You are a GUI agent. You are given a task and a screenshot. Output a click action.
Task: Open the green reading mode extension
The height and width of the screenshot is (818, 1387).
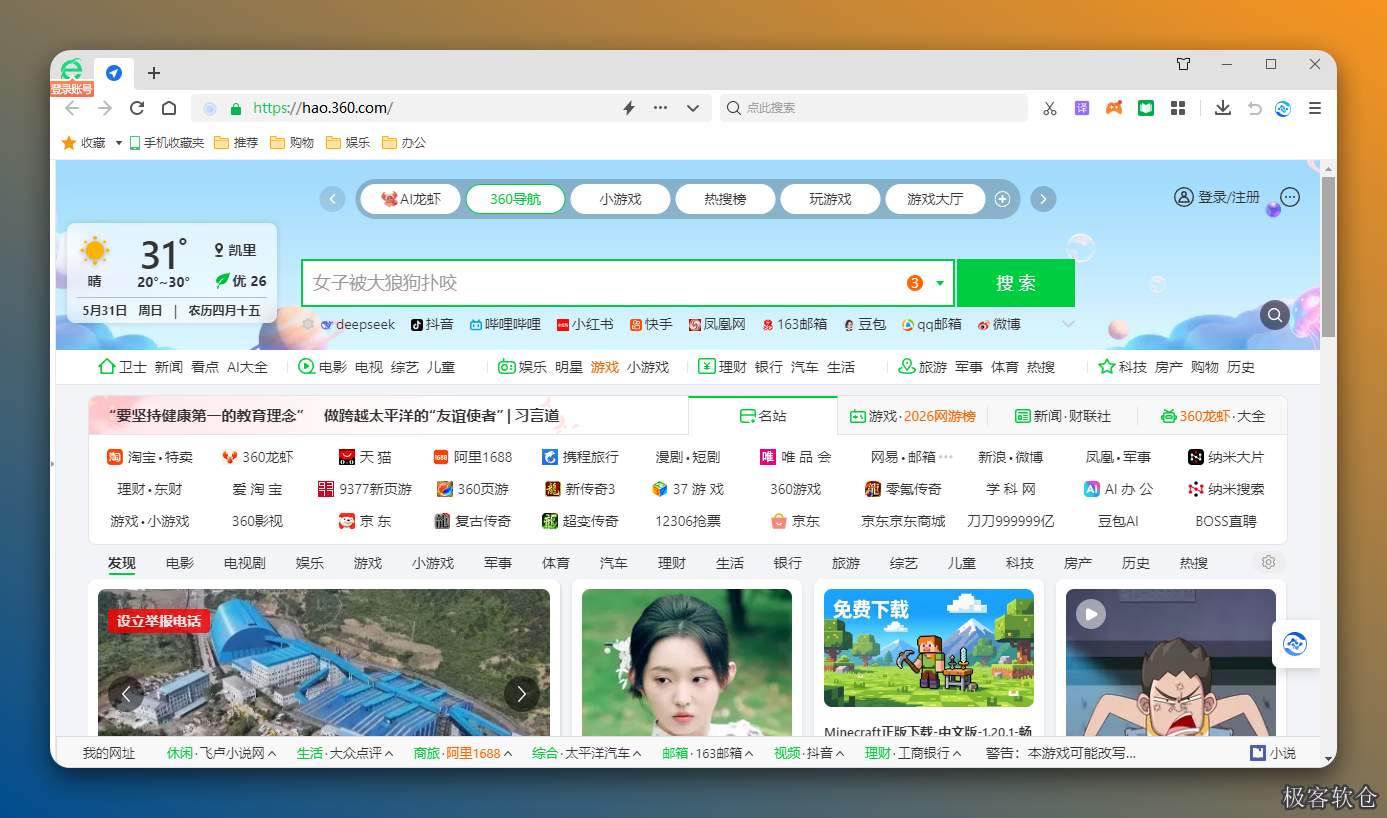(1146, 108)
